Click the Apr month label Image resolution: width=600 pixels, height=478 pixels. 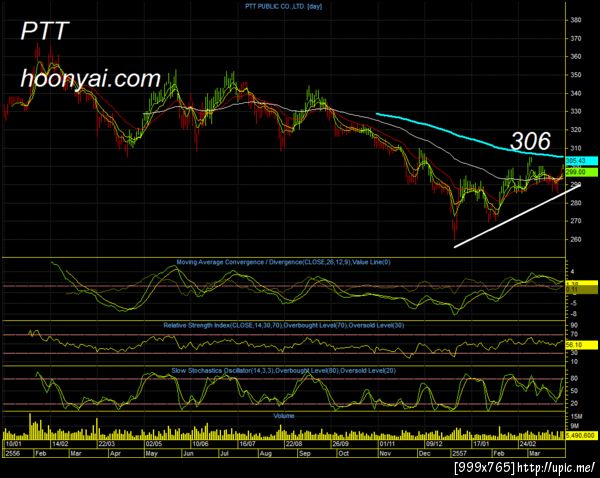point(115,454)
